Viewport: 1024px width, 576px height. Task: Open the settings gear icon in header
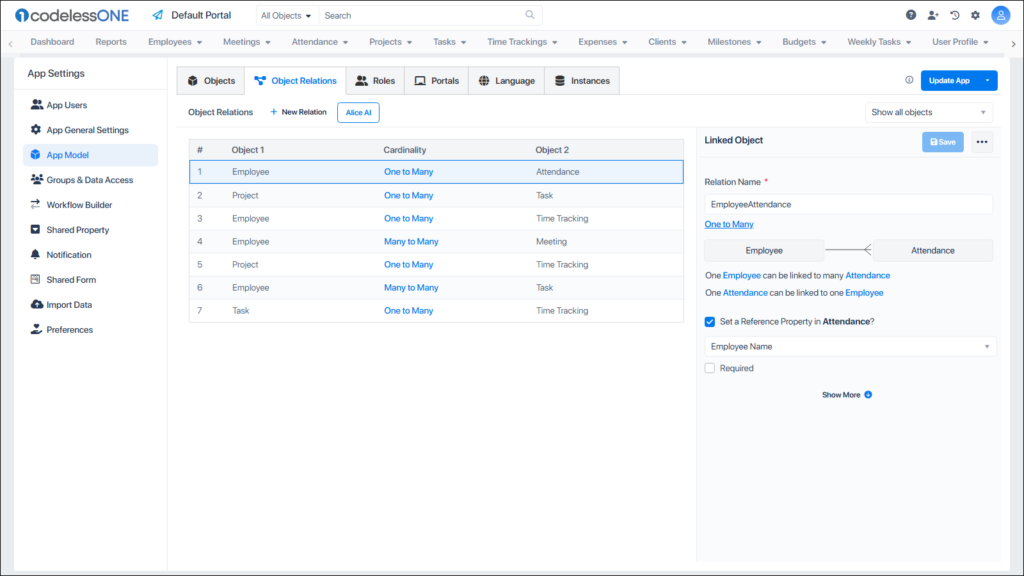975,15
